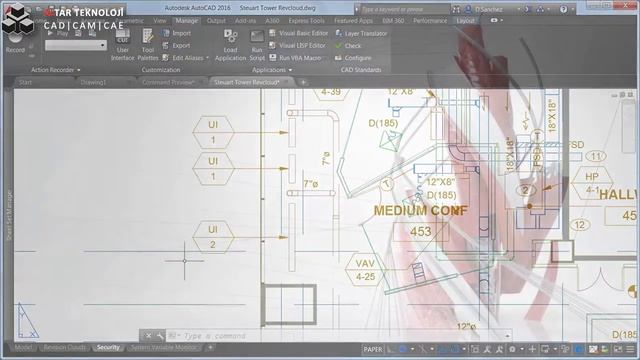Add a new layout with plus
Image resolution: width=640 pixels, height=360 pixels.
(x=210, y=348)
